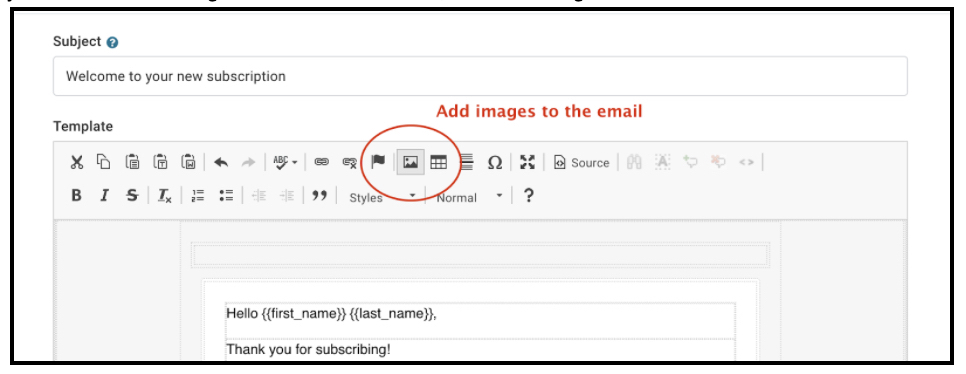Insert horizontal line icon
Image resolution: width=966 pixels, height=374 pixels.
[468, 163]
